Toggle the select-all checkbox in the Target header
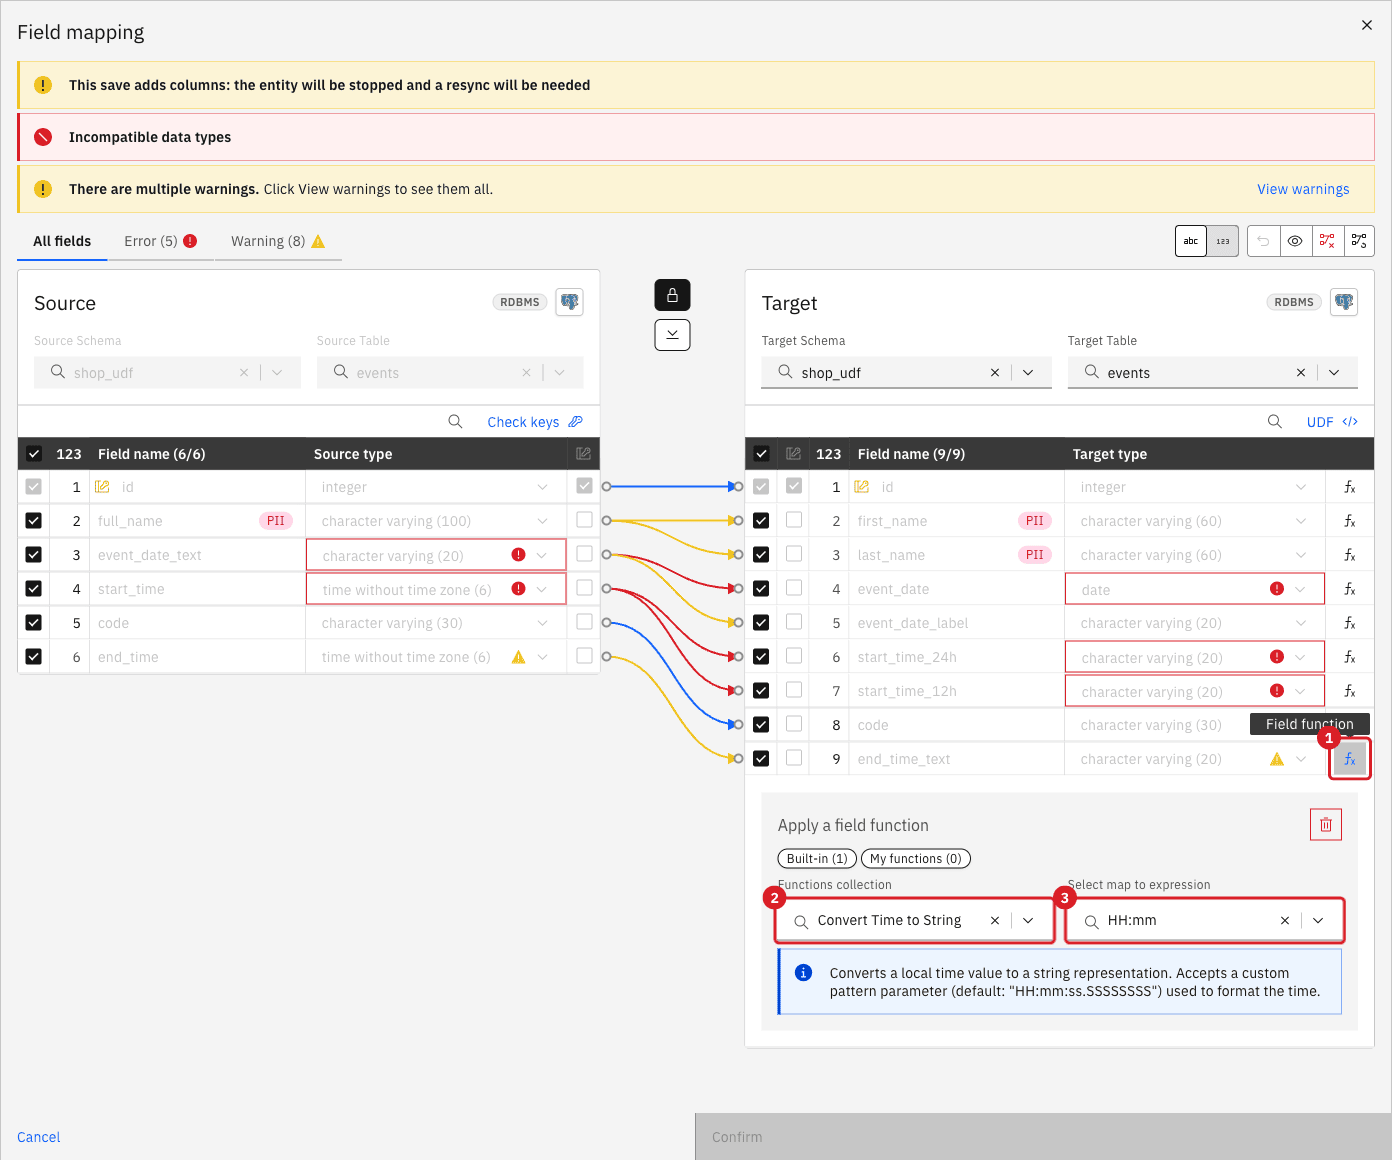Viewport: 1392px width, 1160px height. (761, 454)
